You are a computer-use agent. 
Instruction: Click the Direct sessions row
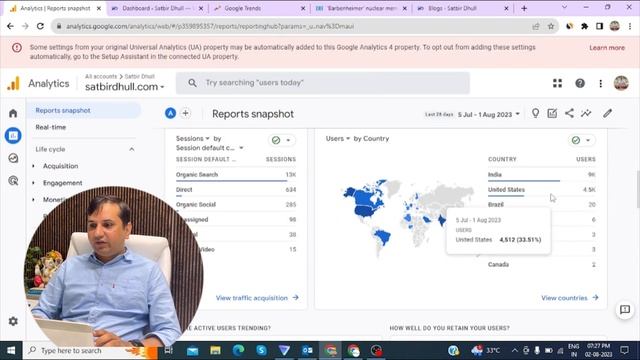(236, 190)
